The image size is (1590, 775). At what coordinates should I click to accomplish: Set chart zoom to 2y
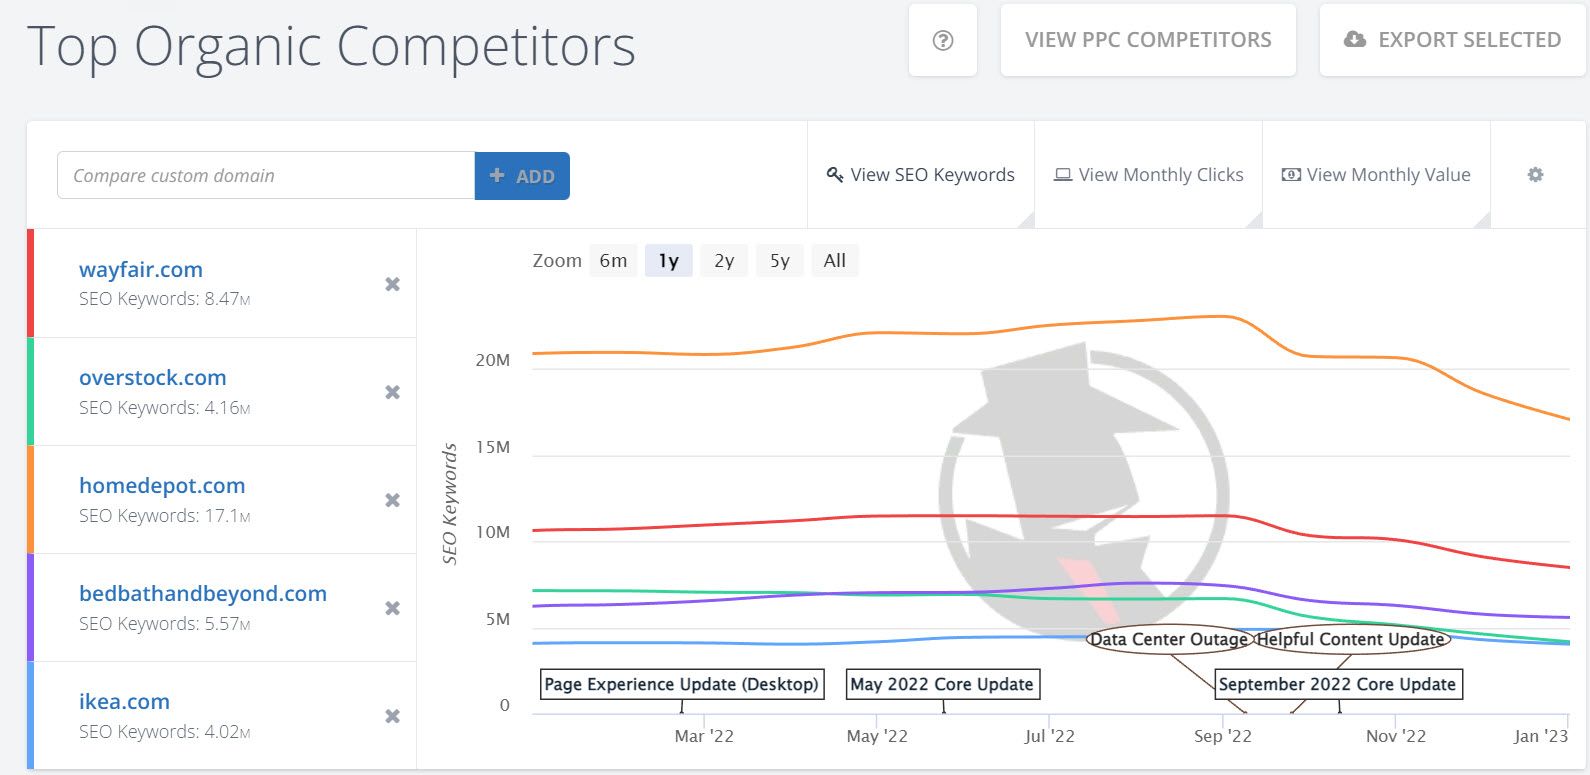(724, 261)
